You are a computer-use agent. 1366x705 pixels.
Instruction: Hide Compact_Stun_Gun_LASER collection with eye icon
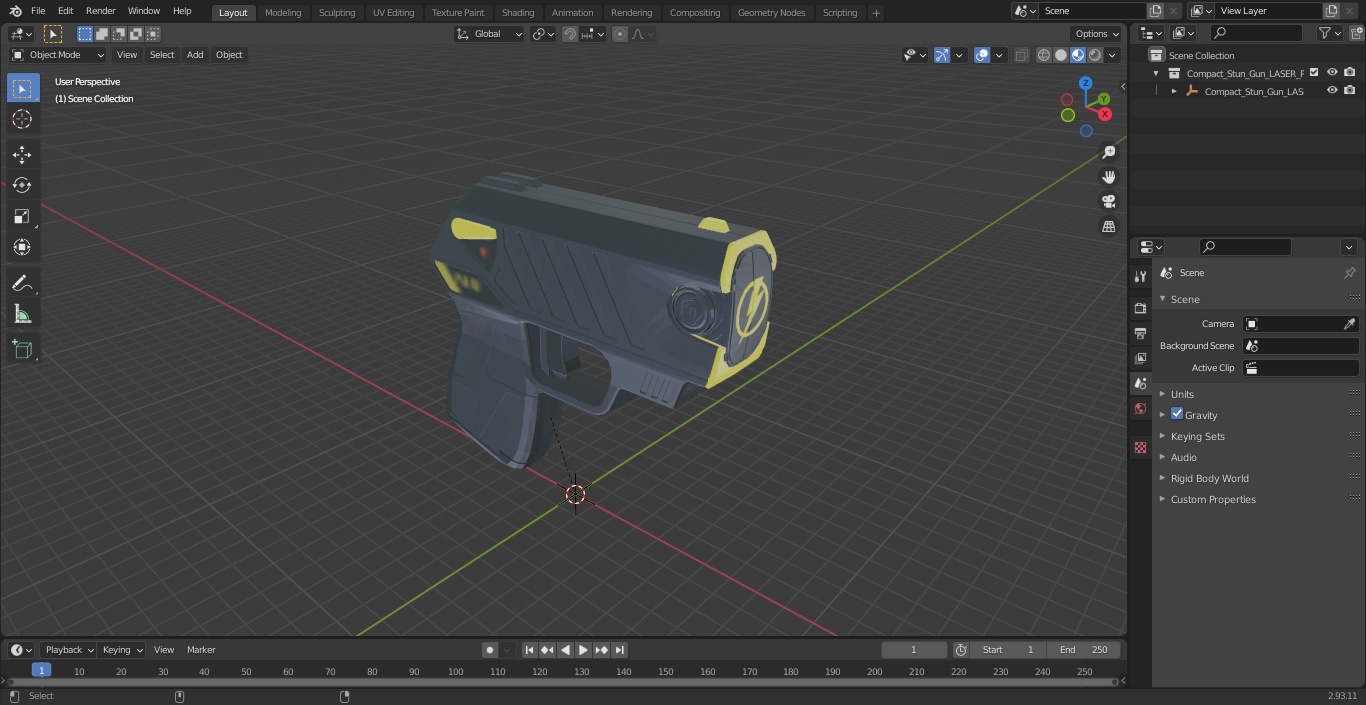click(1332, 72)
